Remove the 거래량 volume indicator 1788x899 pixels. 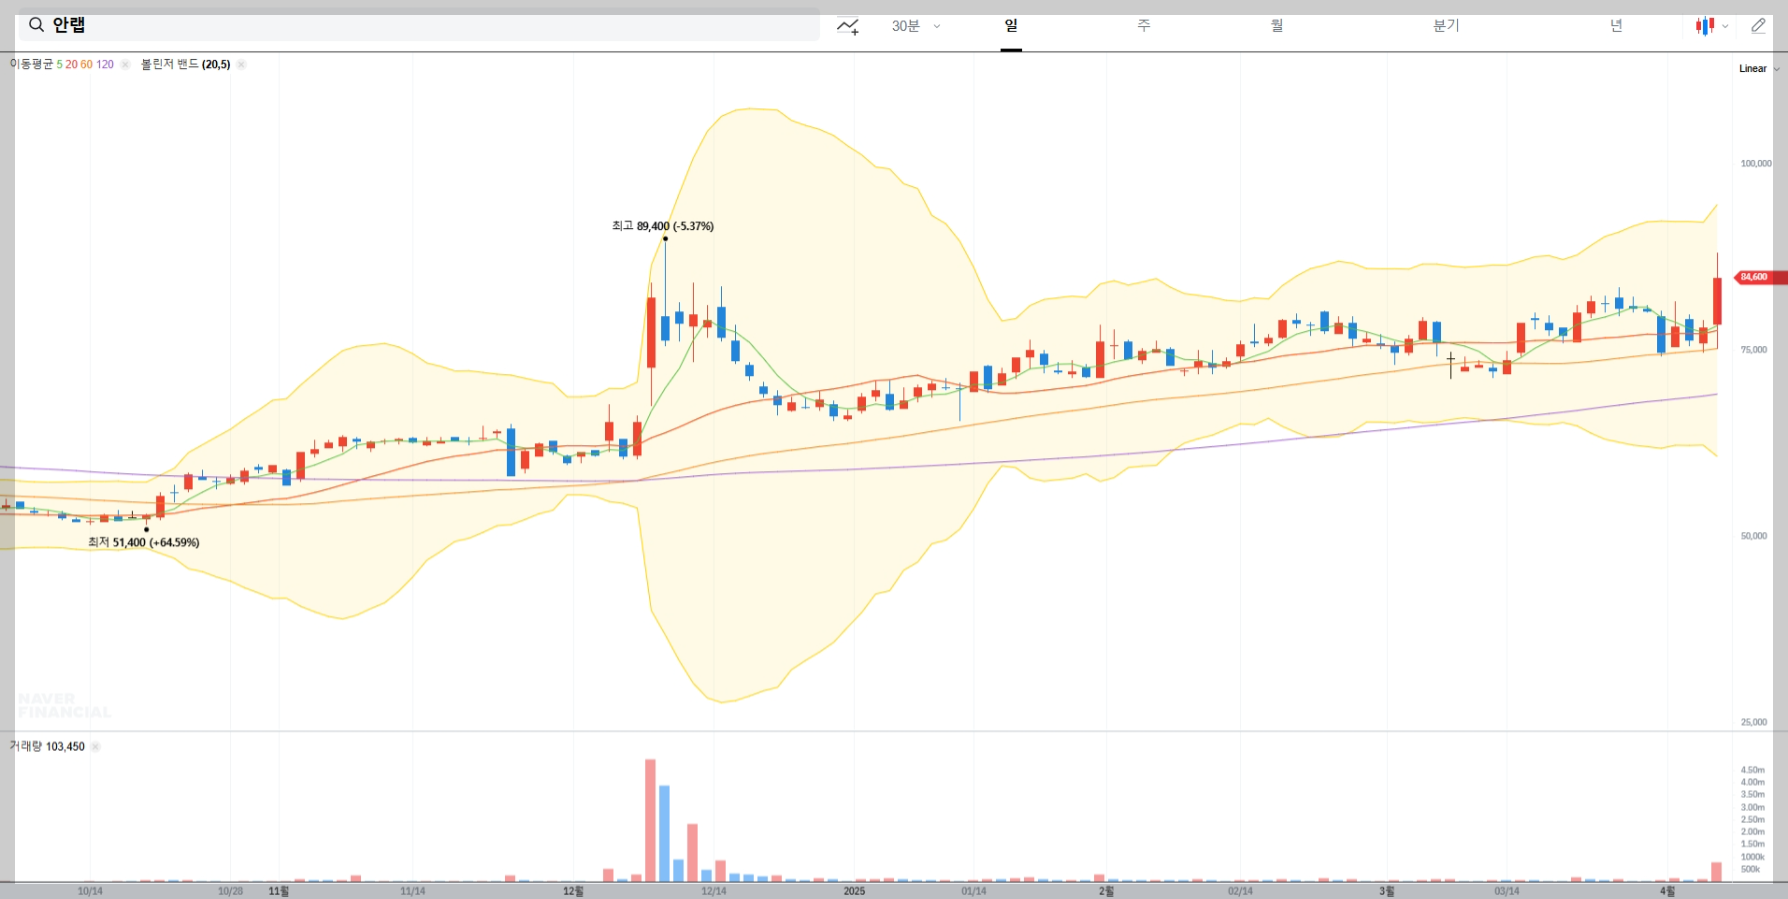click(96, 747)
